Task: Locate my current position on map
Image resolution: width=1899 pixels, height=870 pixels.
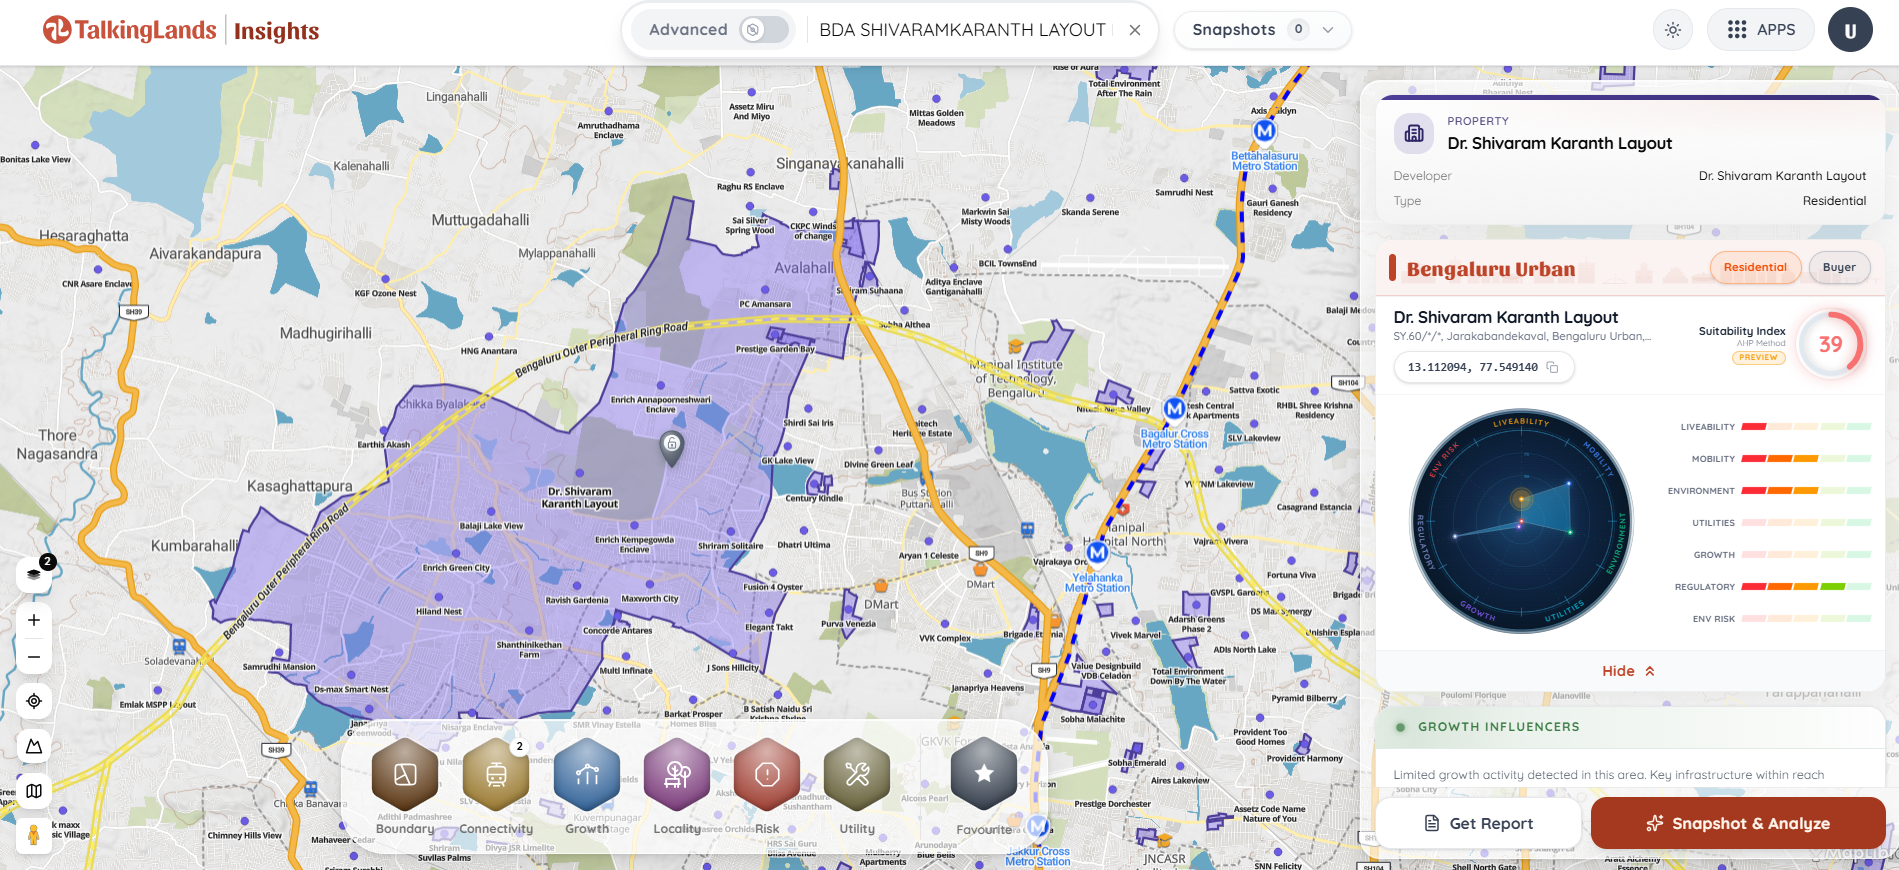Action: point(34,701)
